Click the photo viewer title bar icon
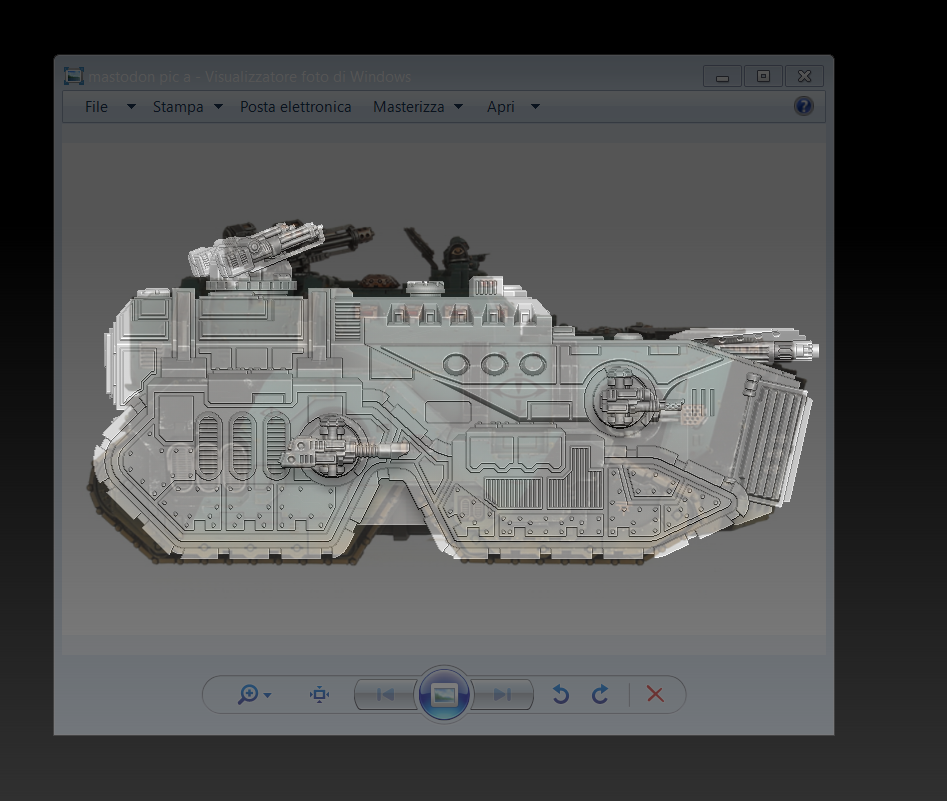 [x=72, y=75]
